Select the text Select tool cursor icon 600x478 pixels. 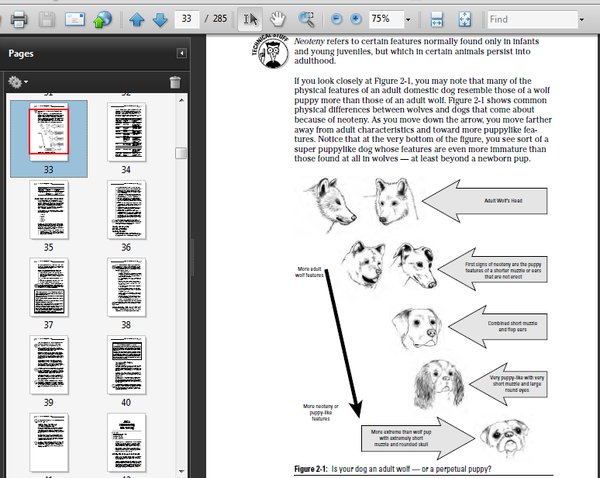click(x=250, y=19)
